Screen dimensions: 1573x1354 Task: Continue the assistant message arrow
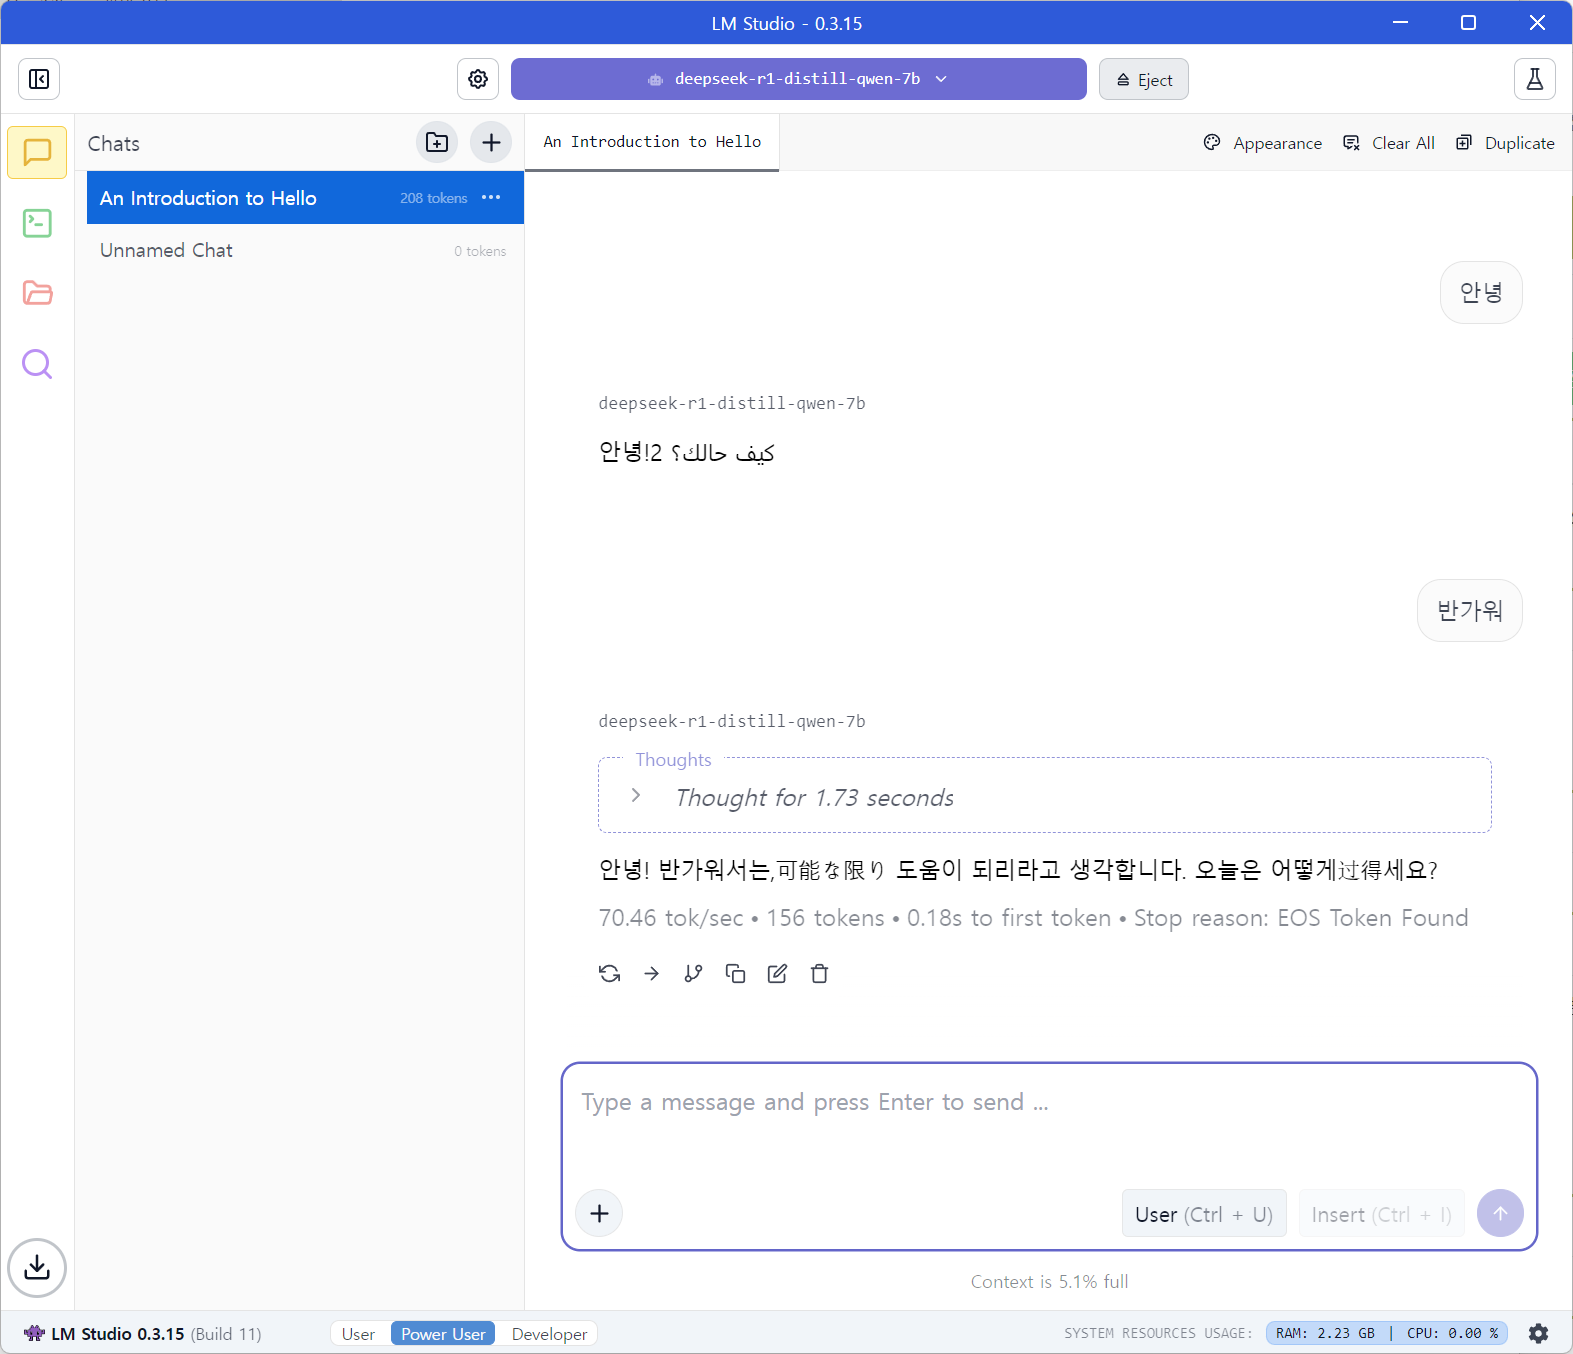652,974
